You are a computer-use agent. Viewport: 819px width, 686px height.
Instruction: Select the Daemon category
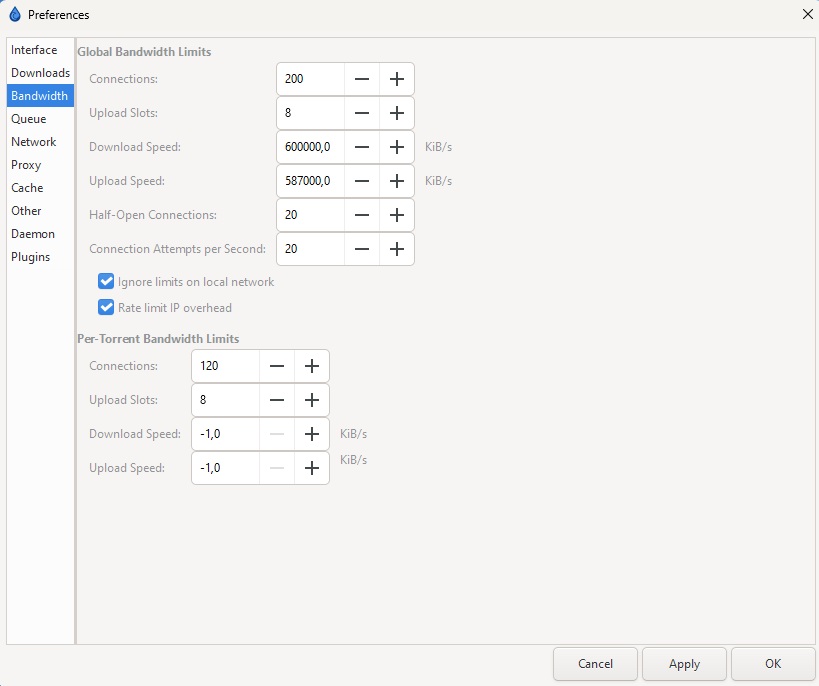click(40, 234)
